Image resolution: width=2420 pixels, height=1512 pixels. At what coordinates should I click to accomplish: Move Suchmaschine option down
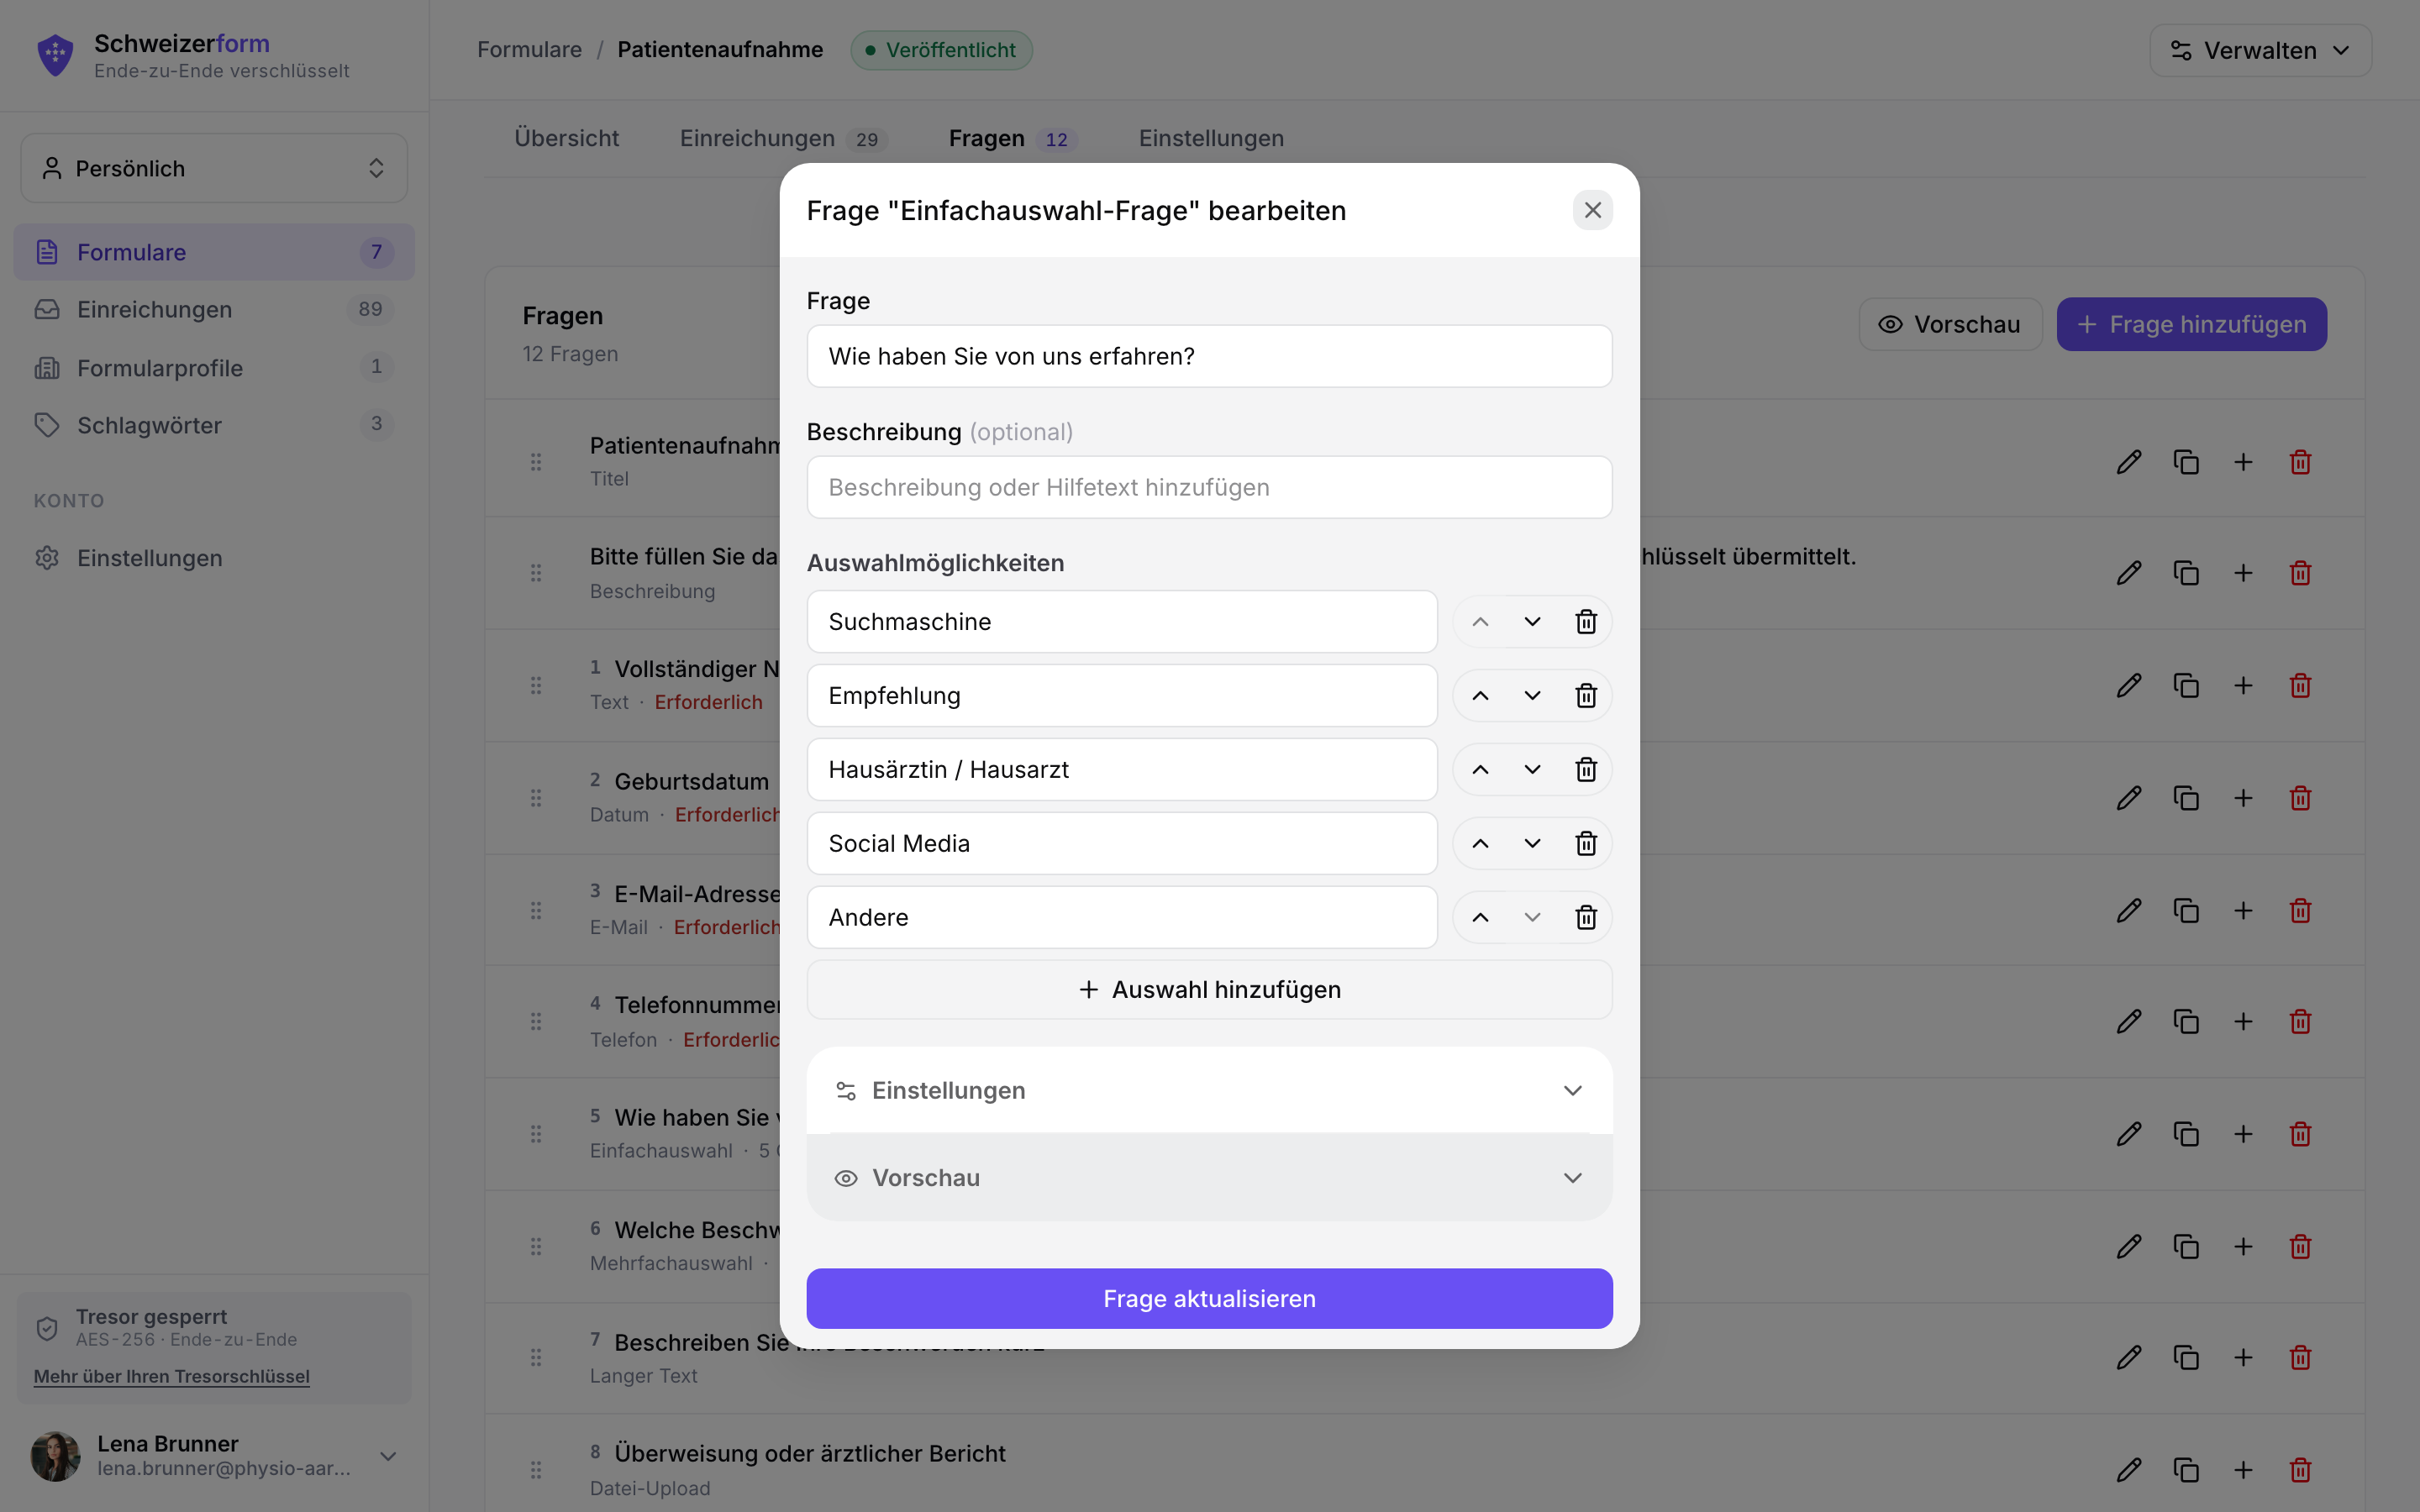point(1532,622)
